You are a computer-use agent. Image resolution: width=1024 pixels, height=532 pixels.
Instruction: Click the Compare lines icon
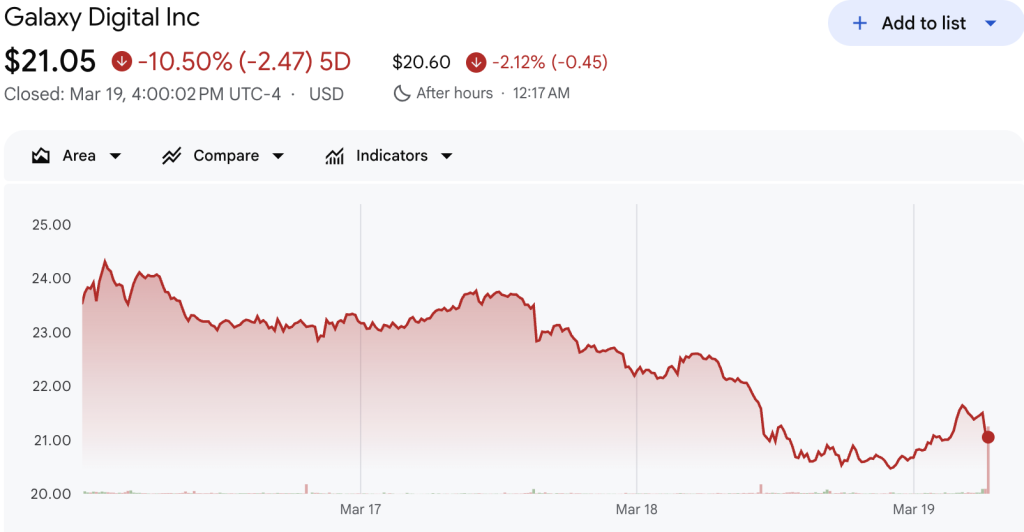[x=171, y=156]
